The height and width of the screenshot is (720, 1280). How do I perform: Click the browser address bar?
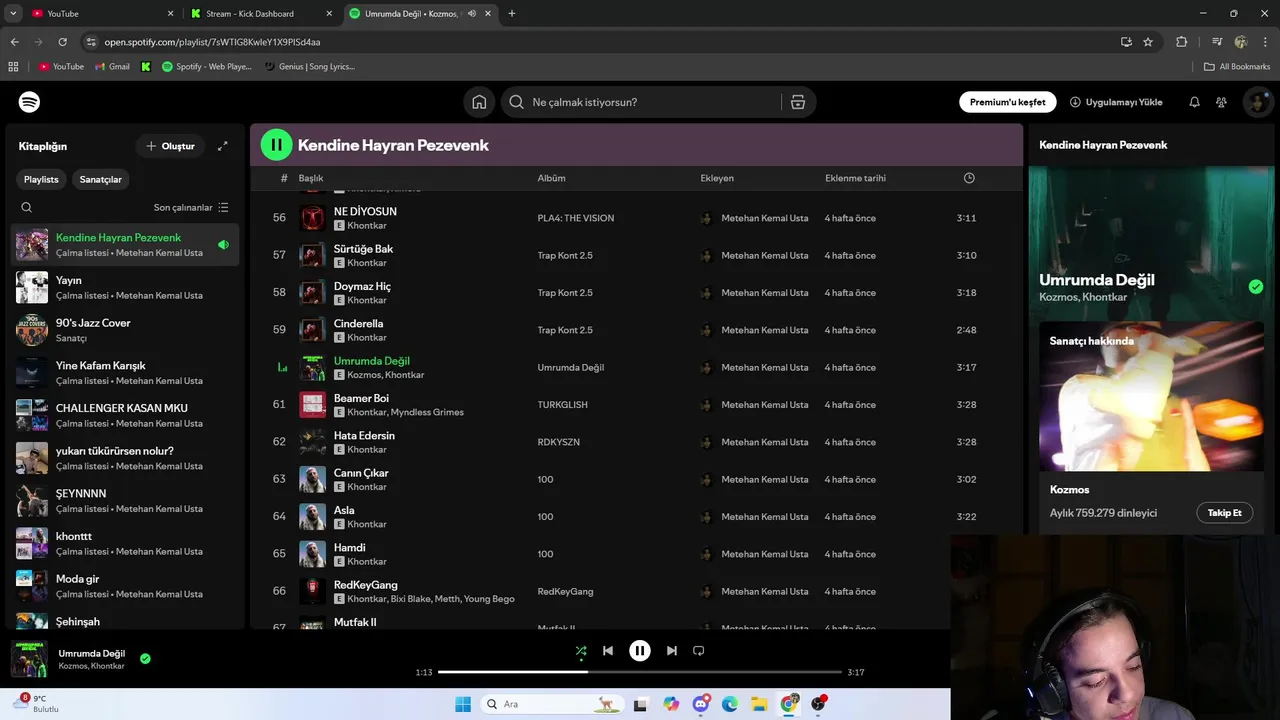tap(600, 42)
